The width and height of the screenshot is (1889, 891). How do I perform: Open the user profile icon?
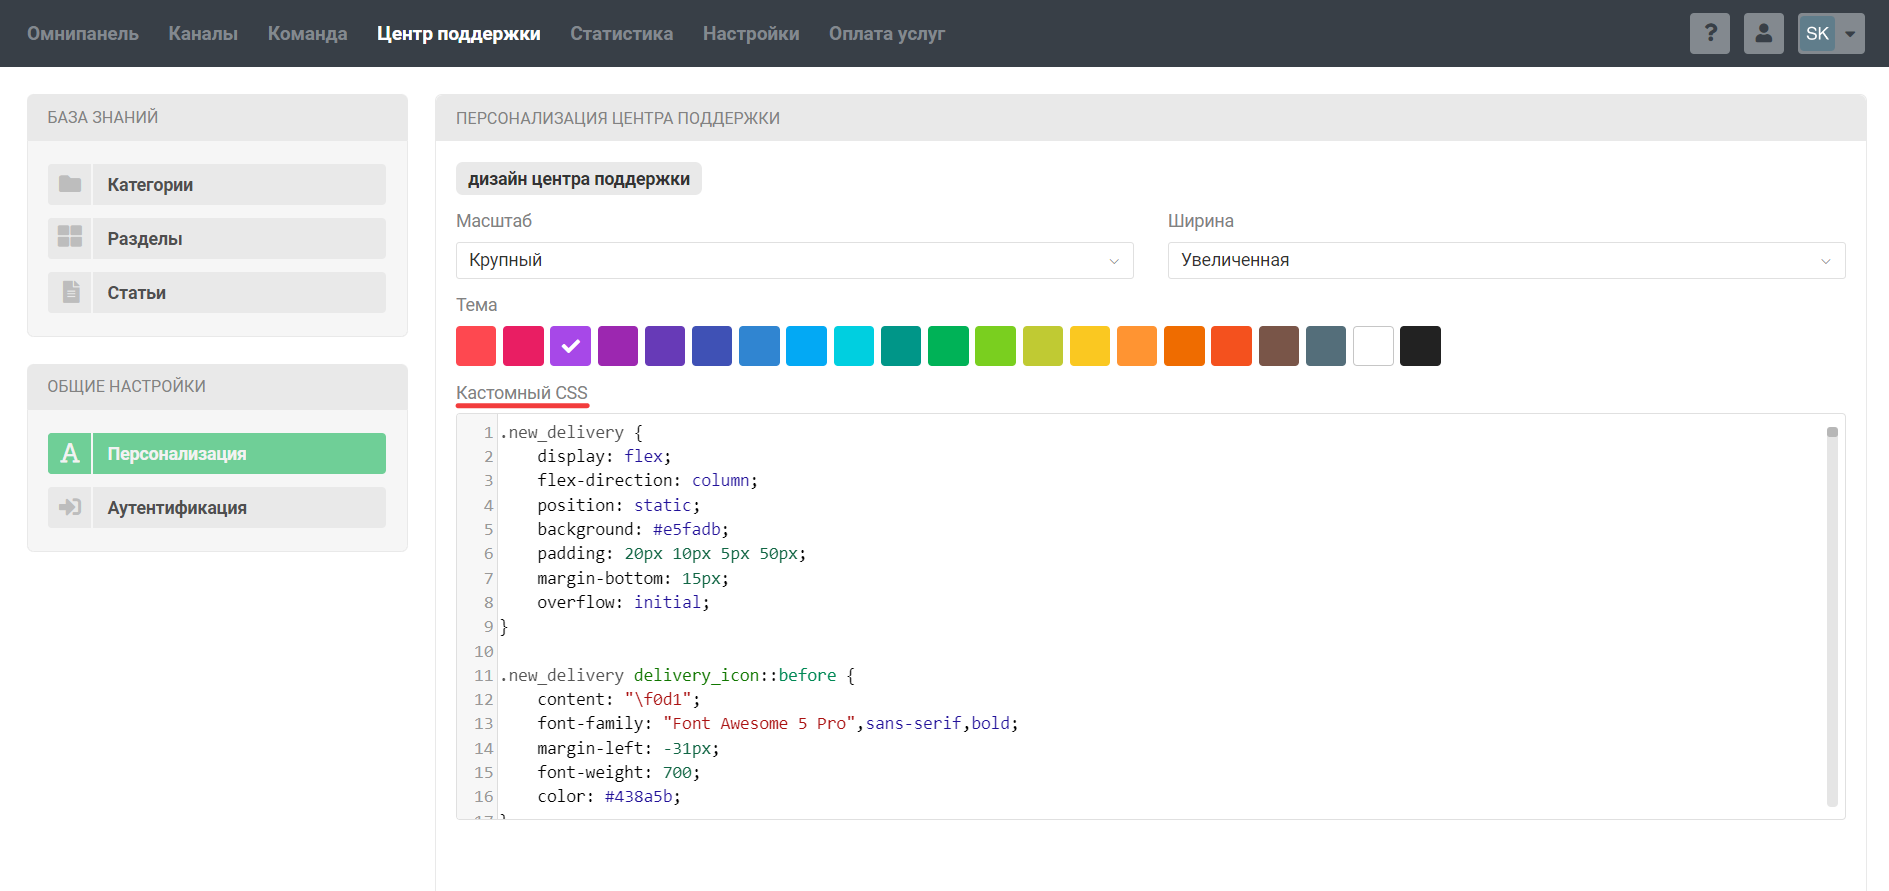(1763, 33)
